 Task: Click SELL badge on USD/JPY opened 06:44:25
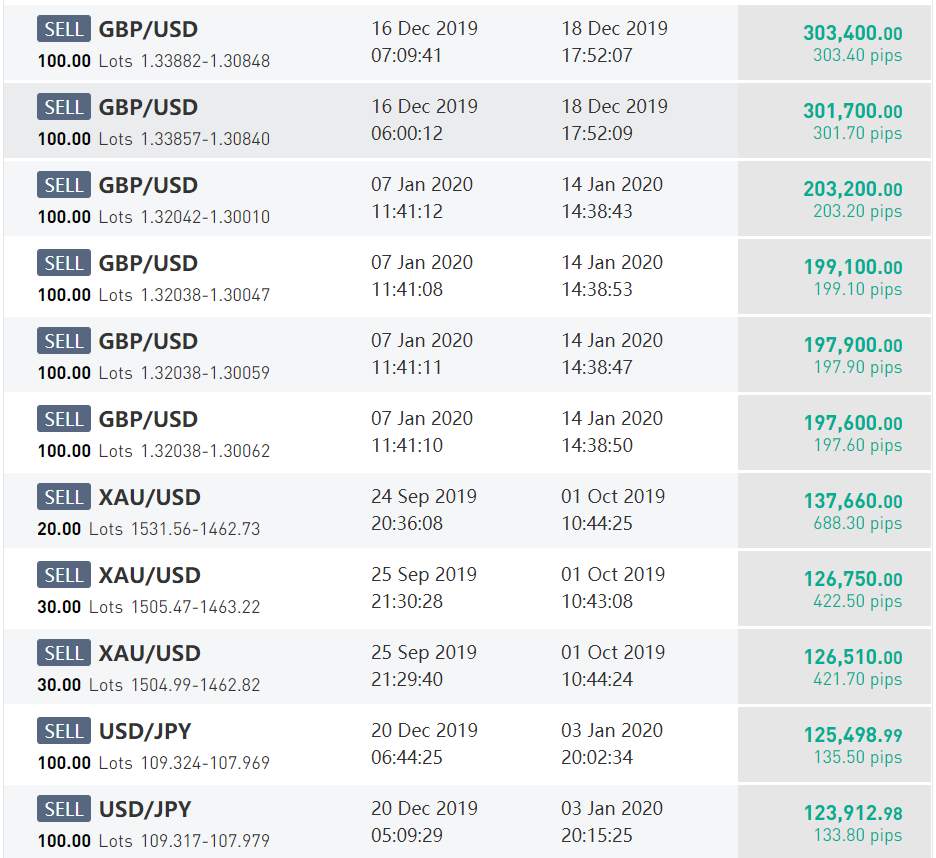tap(64, 731)
